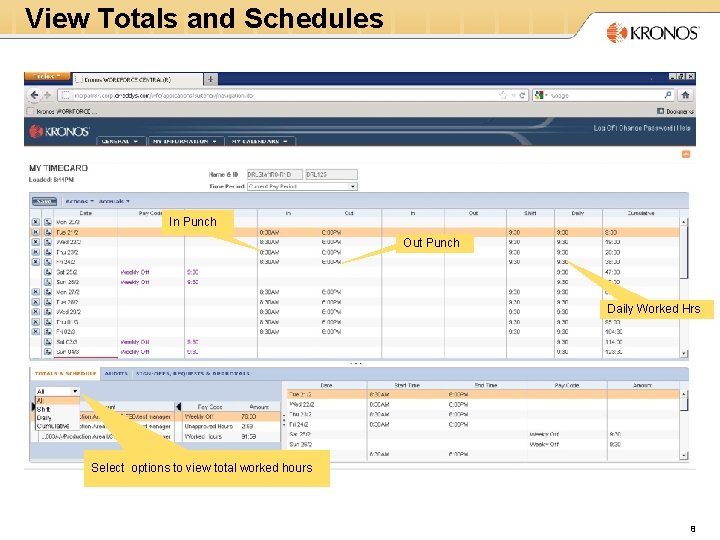Open the Accruals dropdown in timecard toolbar
720x540 pixels.
[x=114, y=201]
